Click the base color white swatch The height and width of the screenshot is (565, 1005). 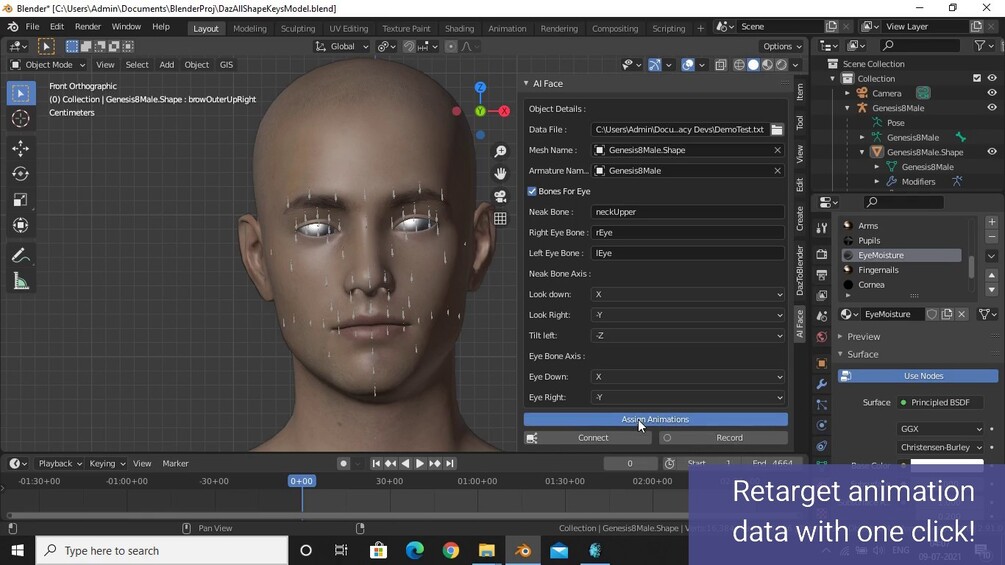coord(946,464)
